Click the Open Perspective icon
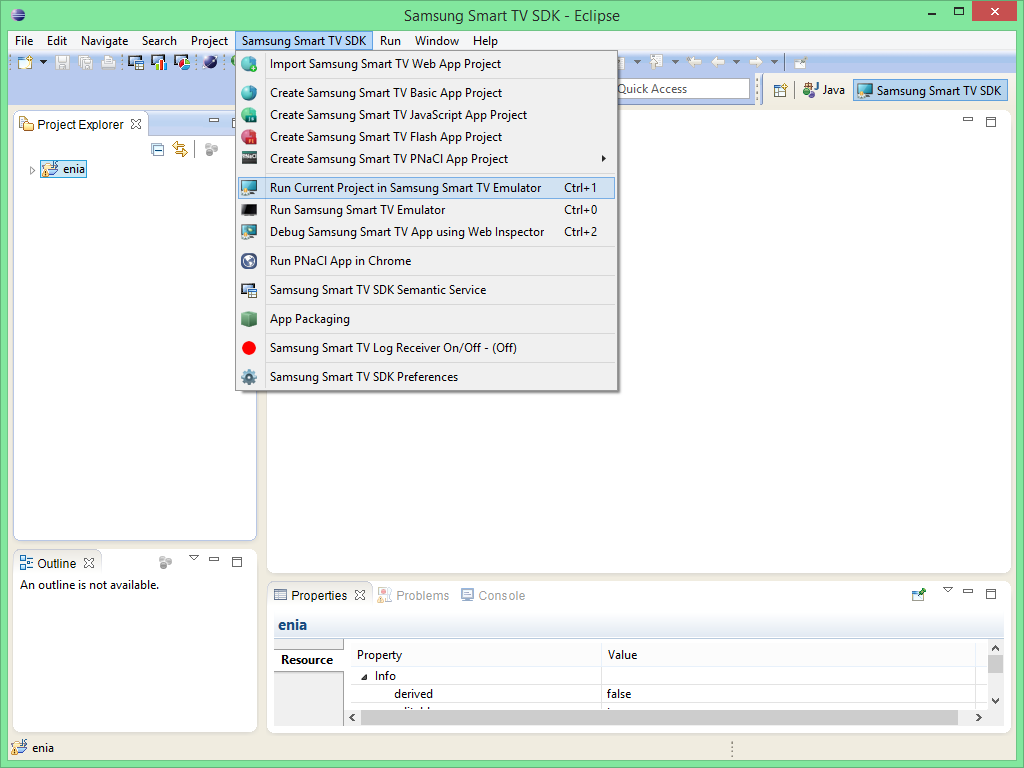This screenshot has height=768, width=1024. [780, 90]
